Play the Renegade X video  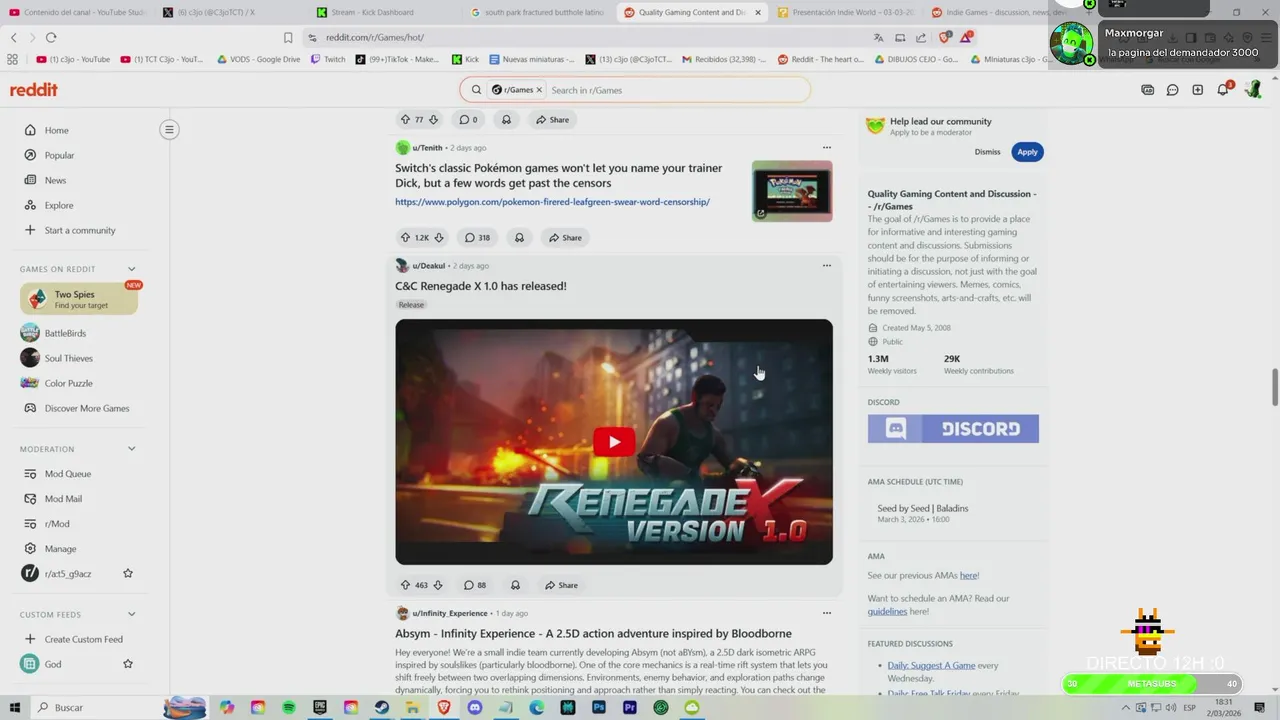coord(614,442)
